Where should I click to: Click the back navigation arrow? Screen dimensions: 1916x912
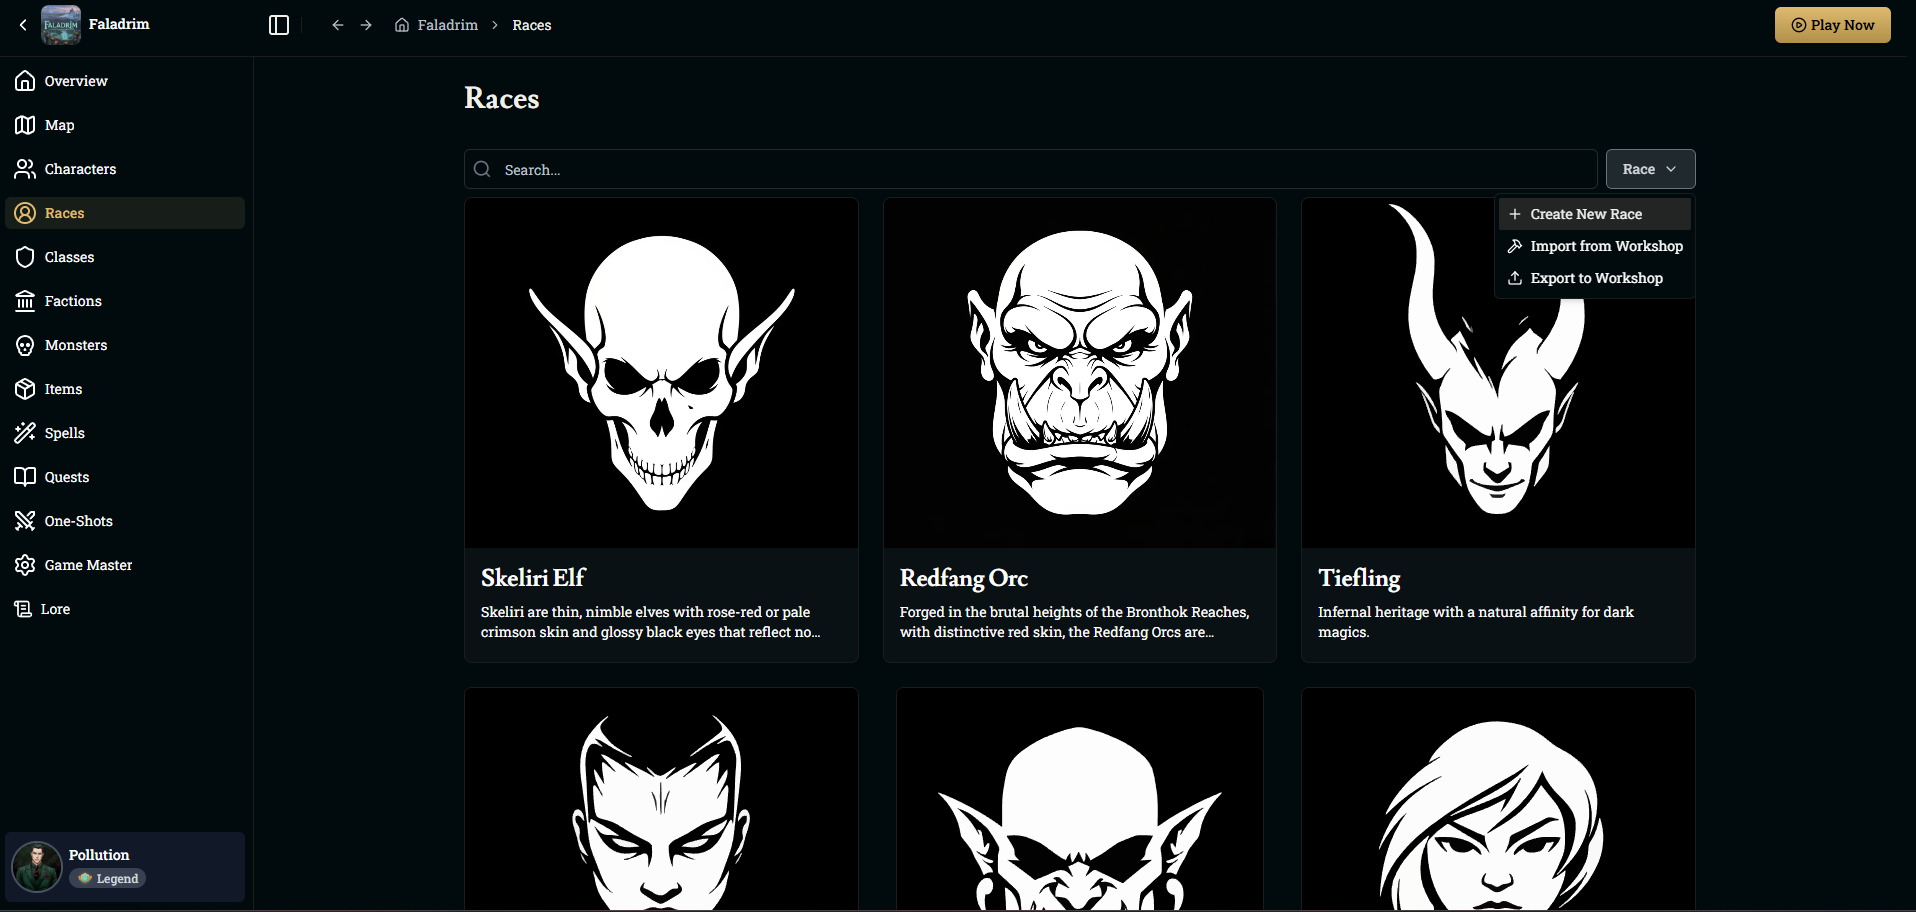[338, 25]
